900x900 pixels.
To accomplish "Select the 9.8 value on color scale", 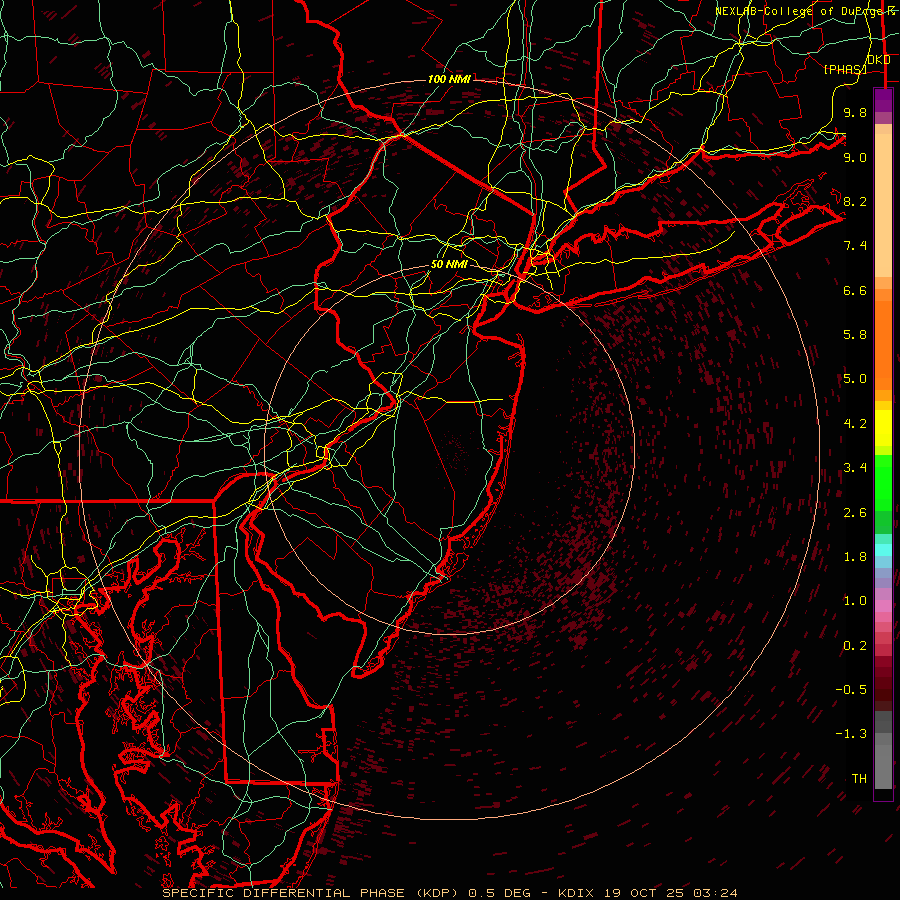I will point(855,112).
